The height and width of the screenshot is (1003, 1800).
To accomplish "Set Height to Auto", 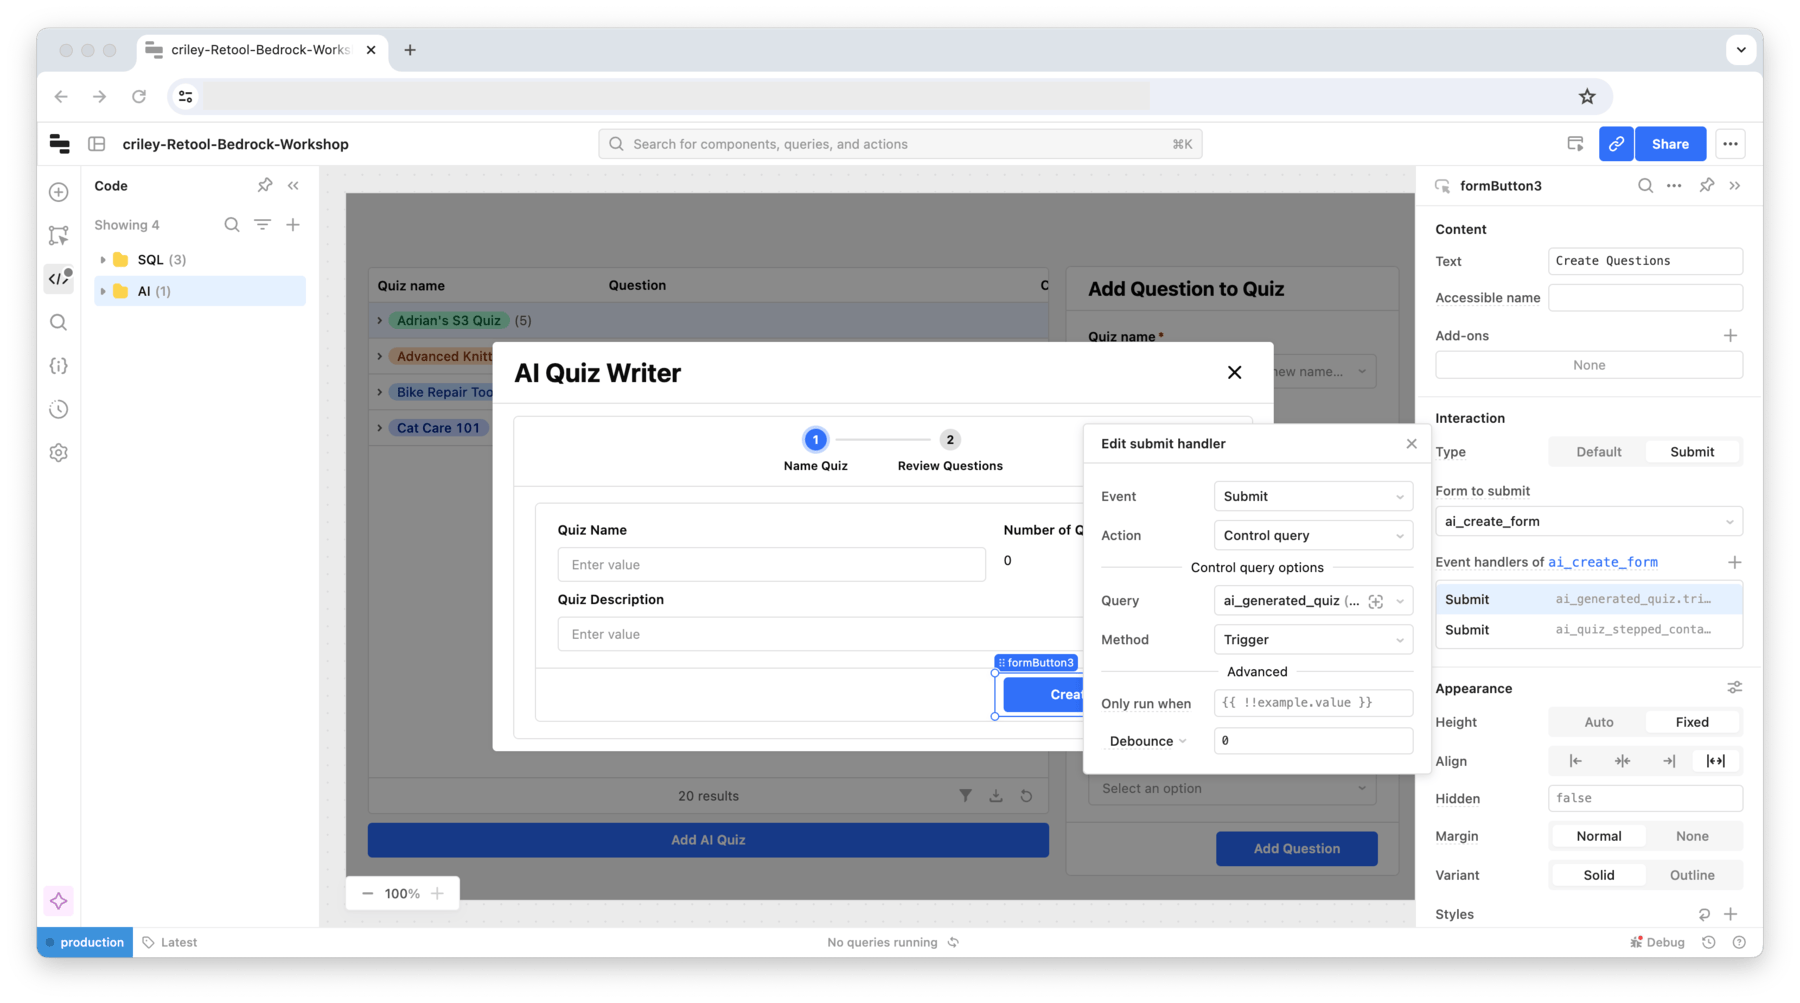I will pyautogui.click(x=1598, y=722).
